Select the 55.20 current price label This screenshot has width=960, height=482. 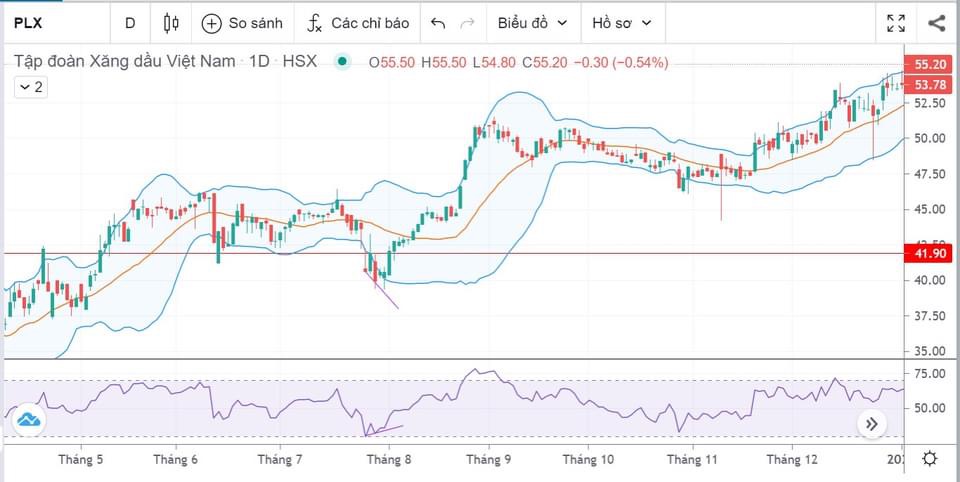click(x=930, y=63)
